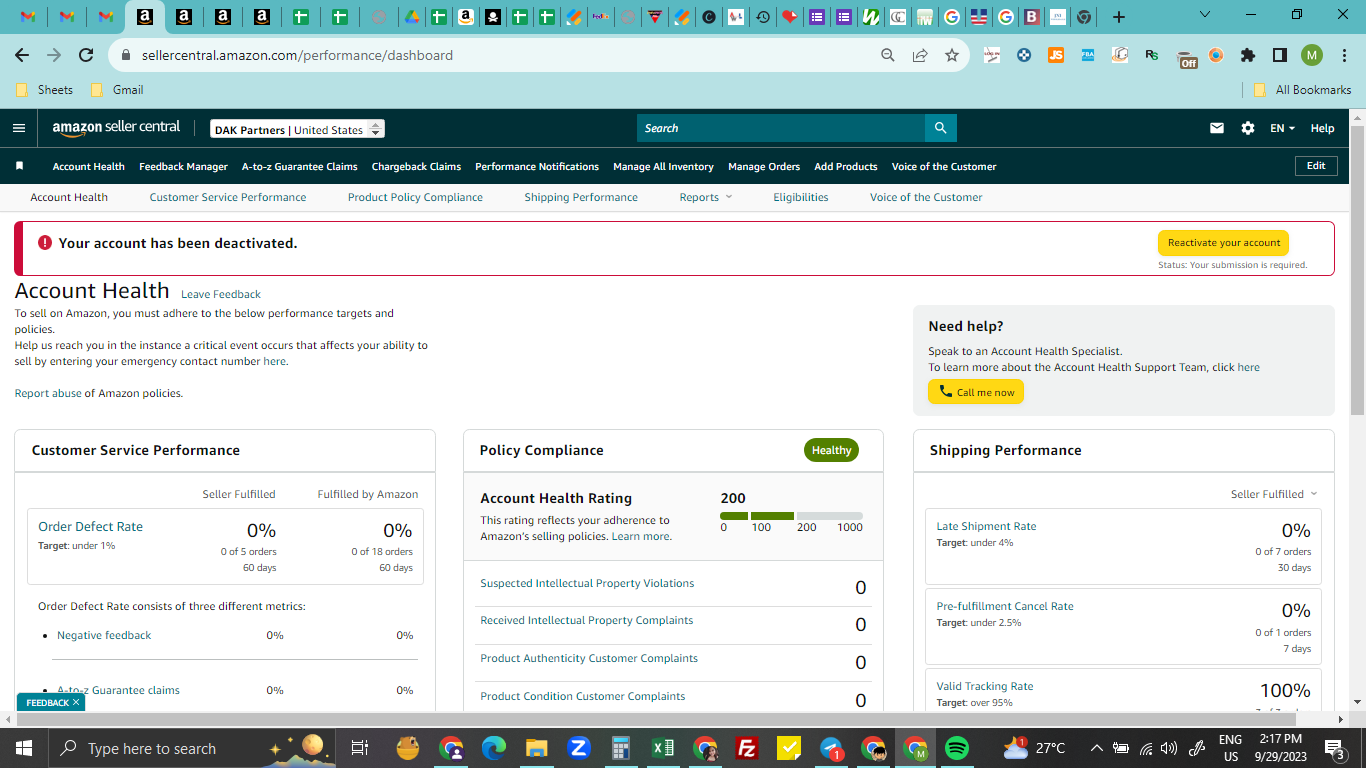1366x768 pixels.
Task: Open the Chrome tab search chevron
Action: tap(1204, 15)
